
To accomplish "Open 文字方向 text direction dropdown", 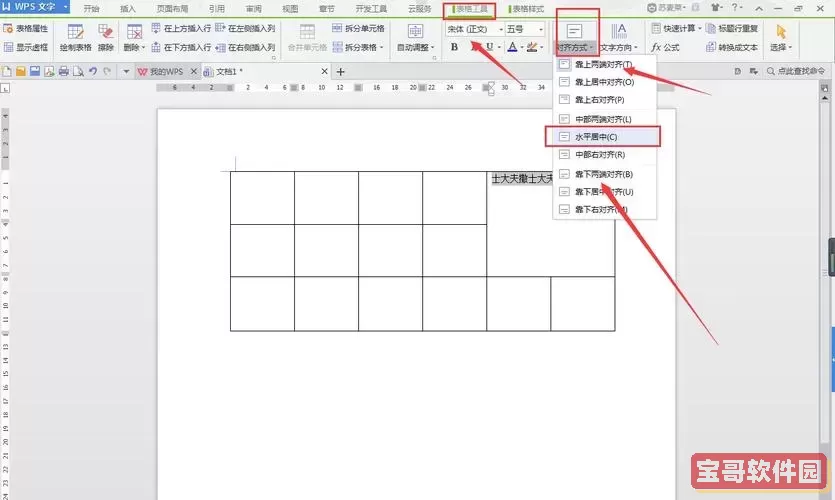I will click(619, 38).
